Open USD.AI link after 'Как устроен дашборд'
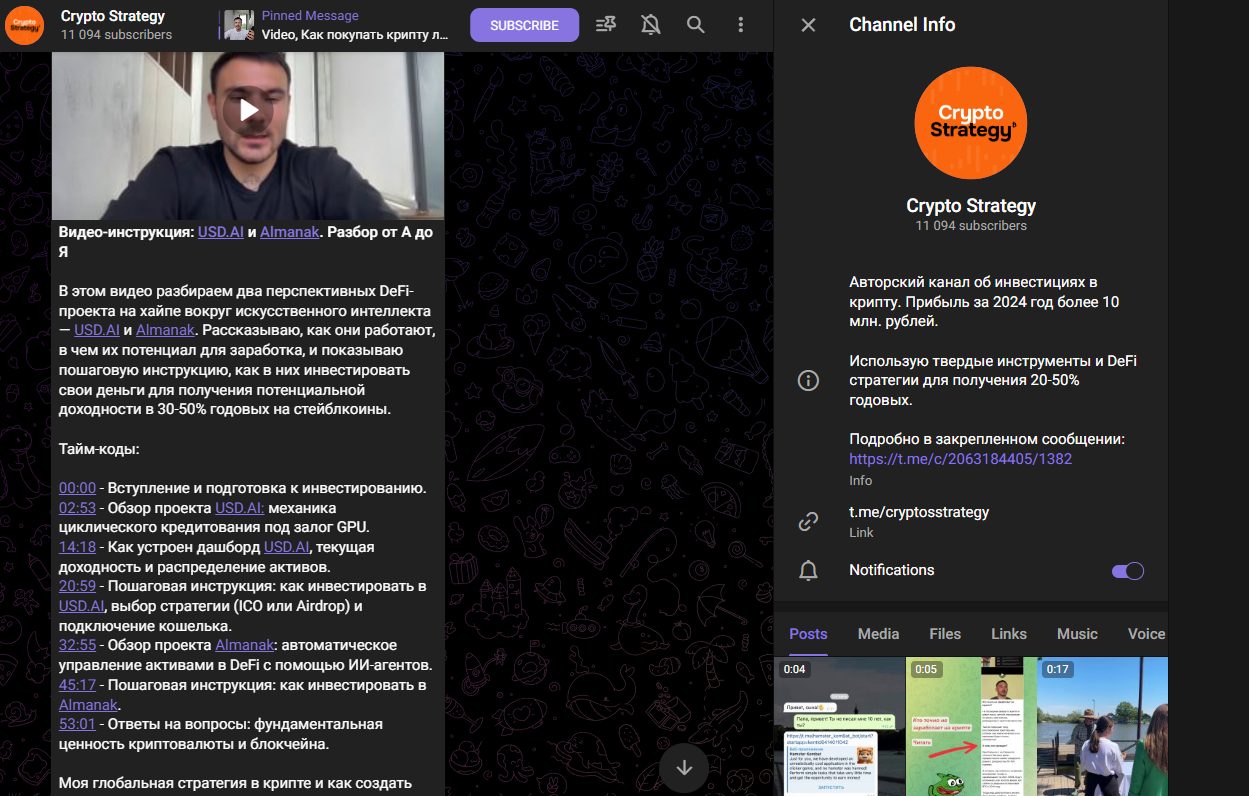This screenshot has width=1249, height=796. pyautogui.click(x=287, y=547)
